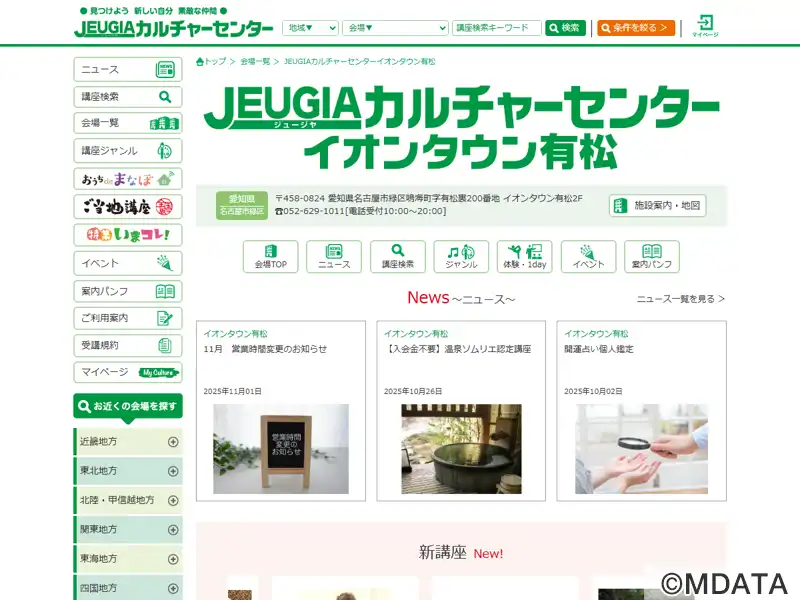The height and width of the screenshot is (600, 800).
Task: Open 案内パンフ in the left sidebar
Action: pyautogui.click(x=128, y=291)
